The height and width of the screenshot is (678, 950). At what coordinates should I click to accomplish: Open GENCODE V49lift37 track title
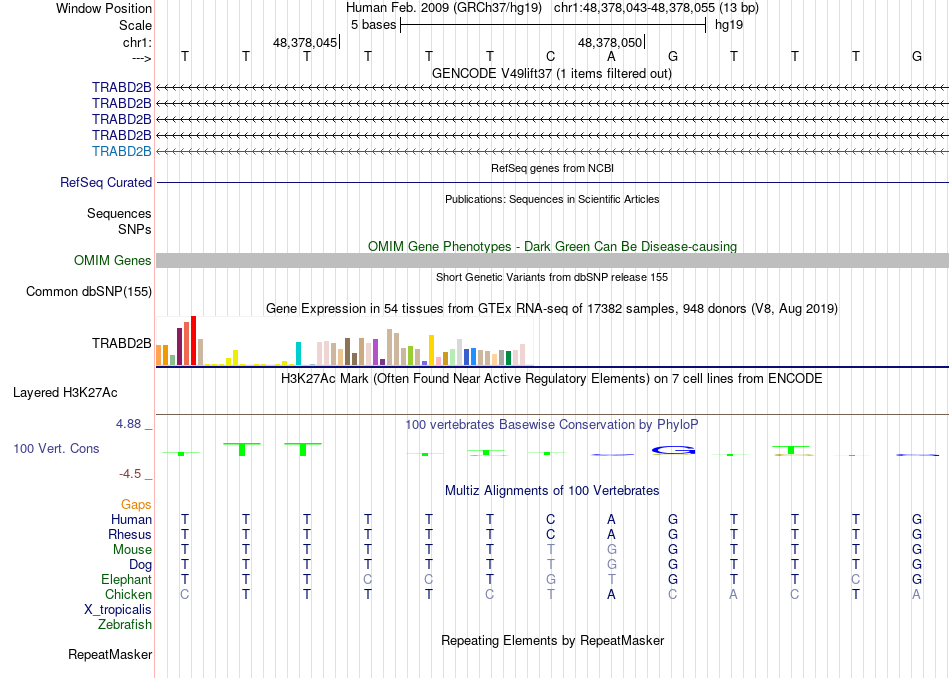pos(552,73)
